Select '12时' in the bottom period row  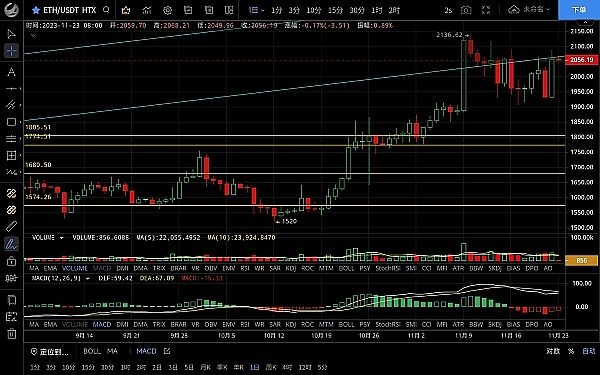click(305, 367)
